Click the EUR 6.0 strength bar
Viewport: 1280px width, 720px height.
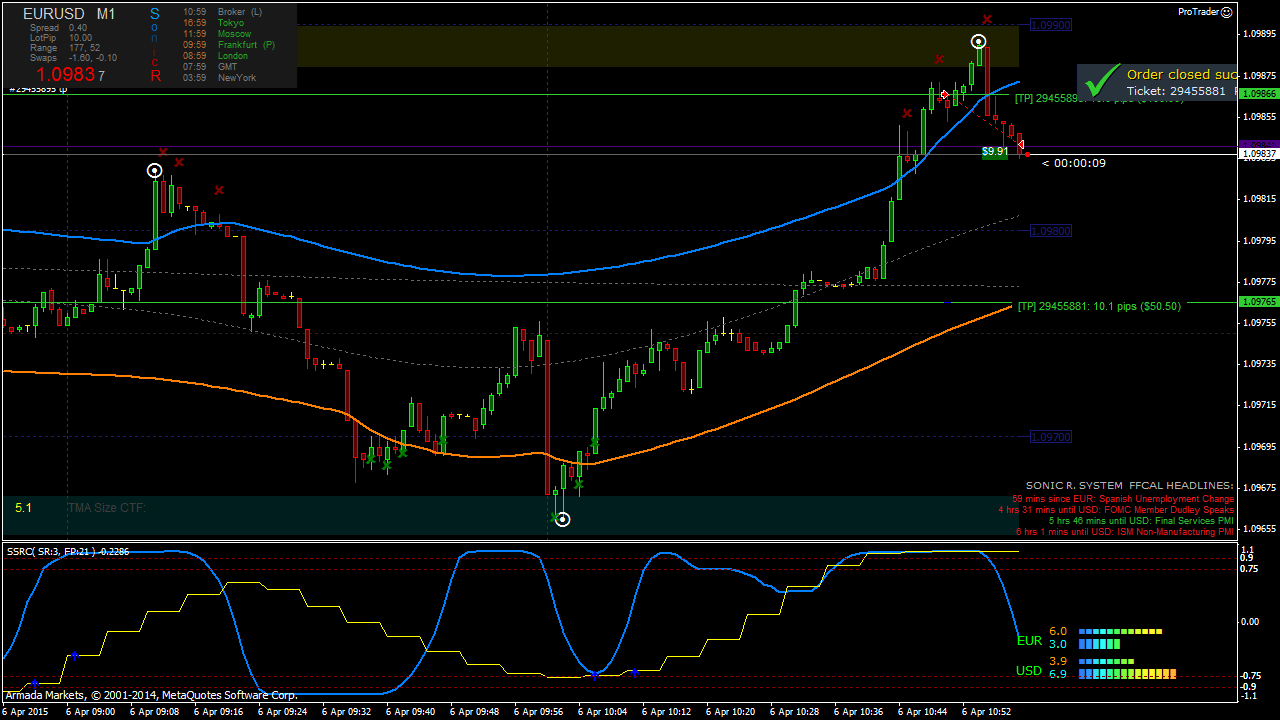click(x=1120, y=632)
